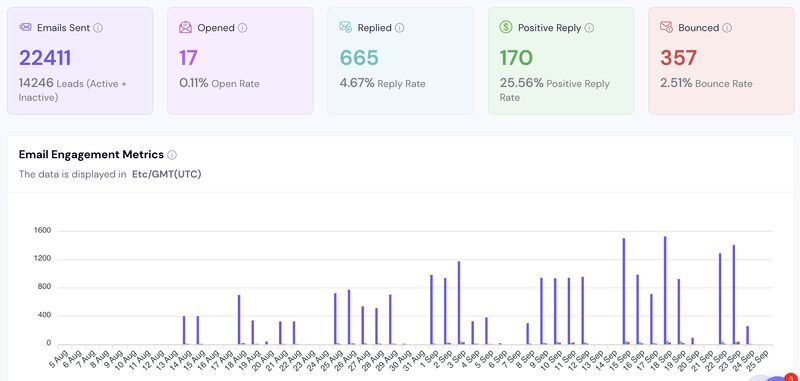This screenshot has width=800, height=381.
Task: Click the Emails Sent envelope icon
Action: click(x=25, y=28)
